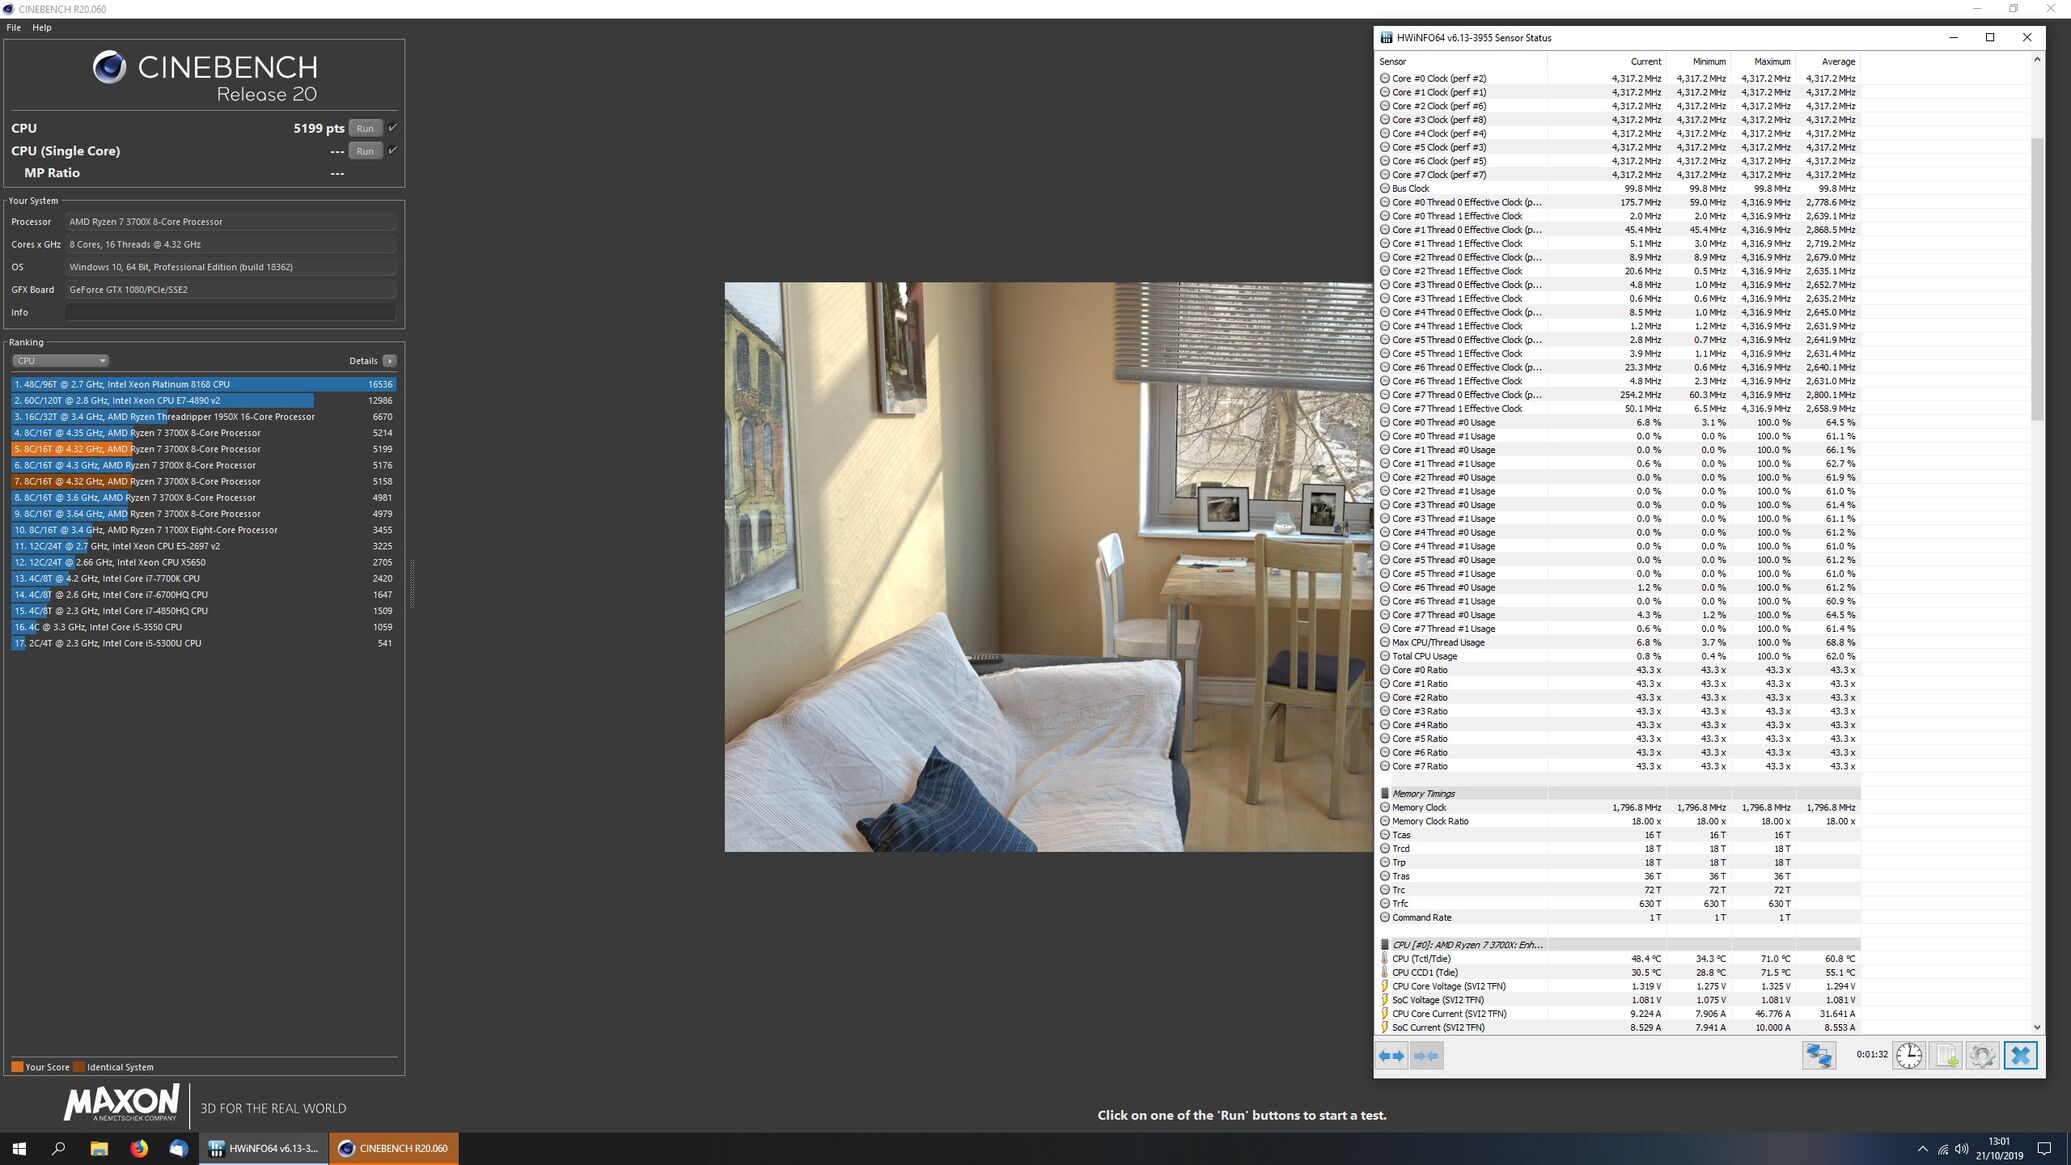Open the Ranking CPU dropdown
This screenshot has width=2071, height=1165.
[x=60, y=361]
